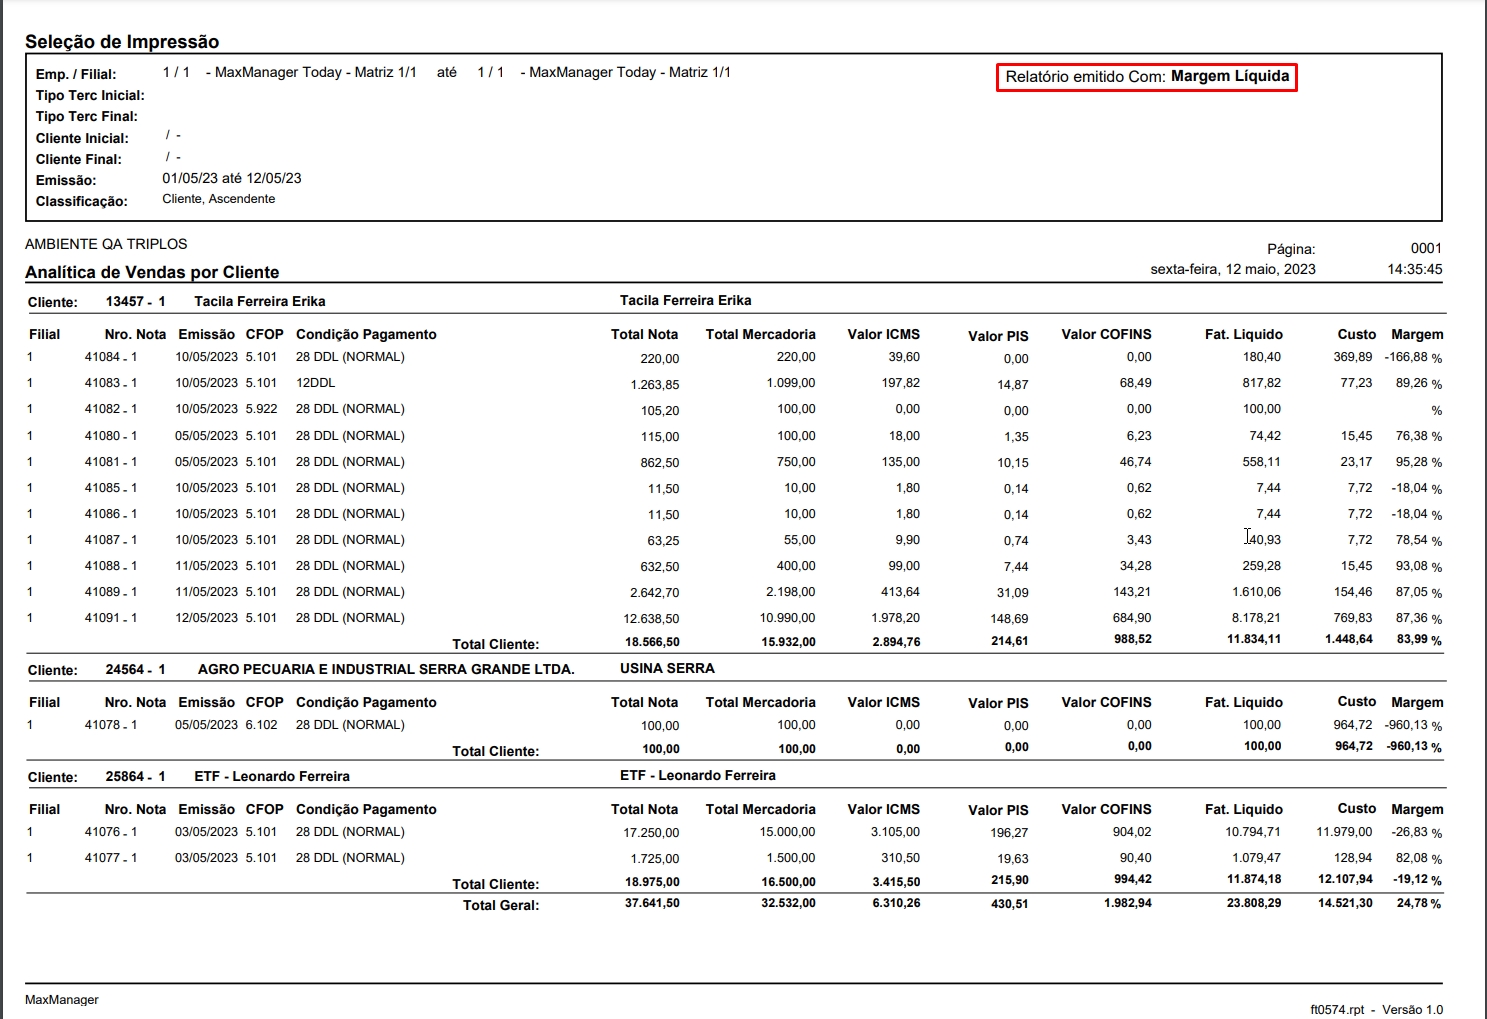Click invoice number '41089 - 1'
The height and width of the screenshot is (1019, 1487).
click(x=111, y=592)
